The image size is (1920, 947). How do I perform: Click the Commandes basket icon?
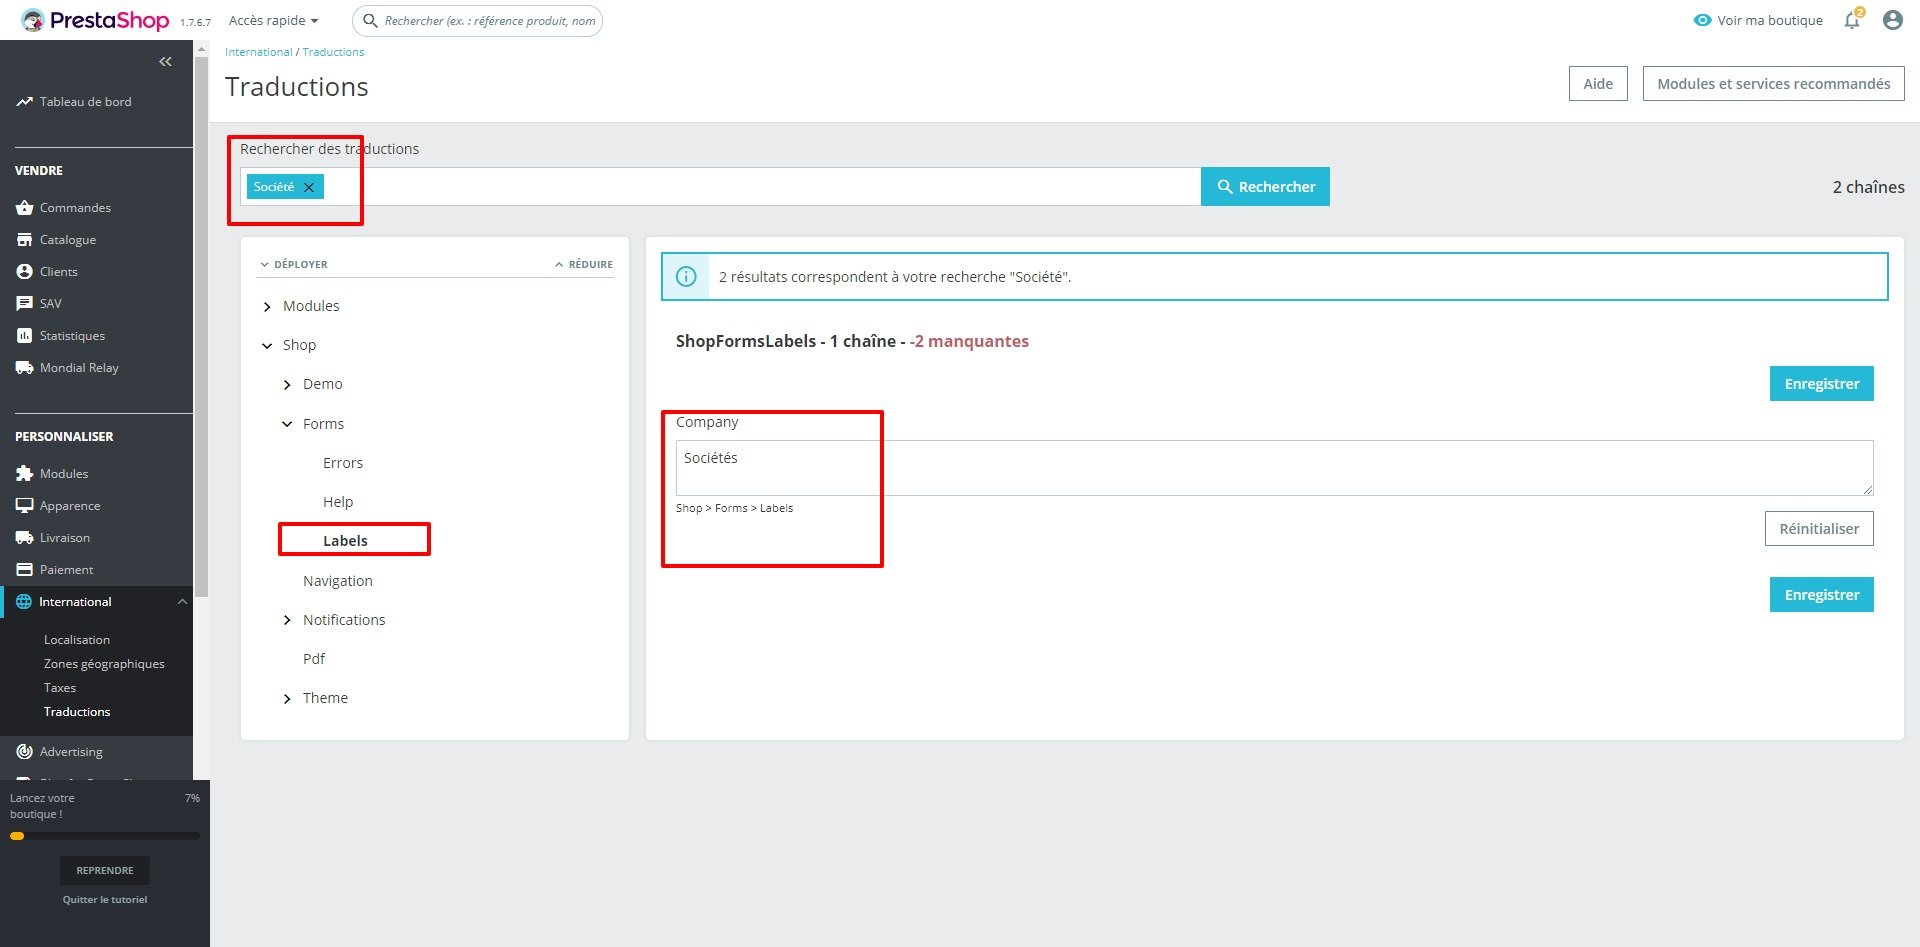(x=24, y=208)
